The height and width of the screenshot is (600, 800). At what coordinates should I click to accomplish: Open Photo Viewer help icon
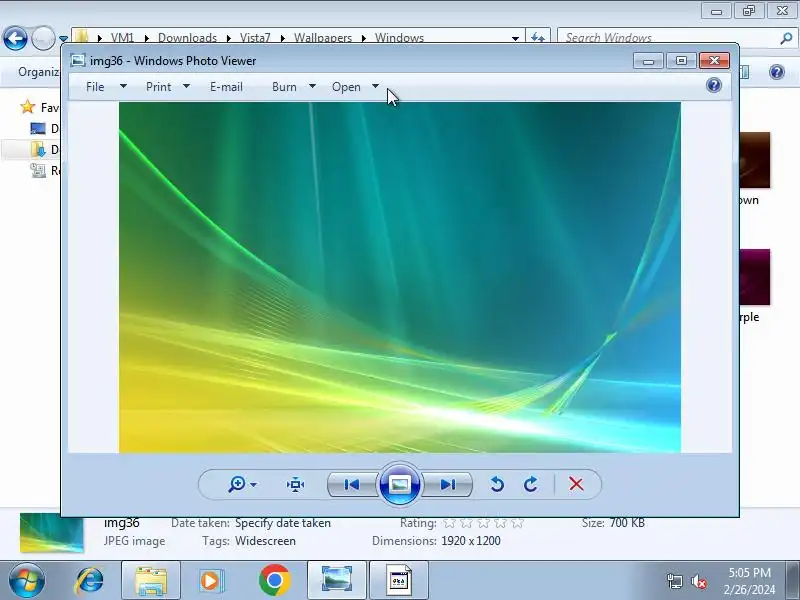[x=714, y=85]
